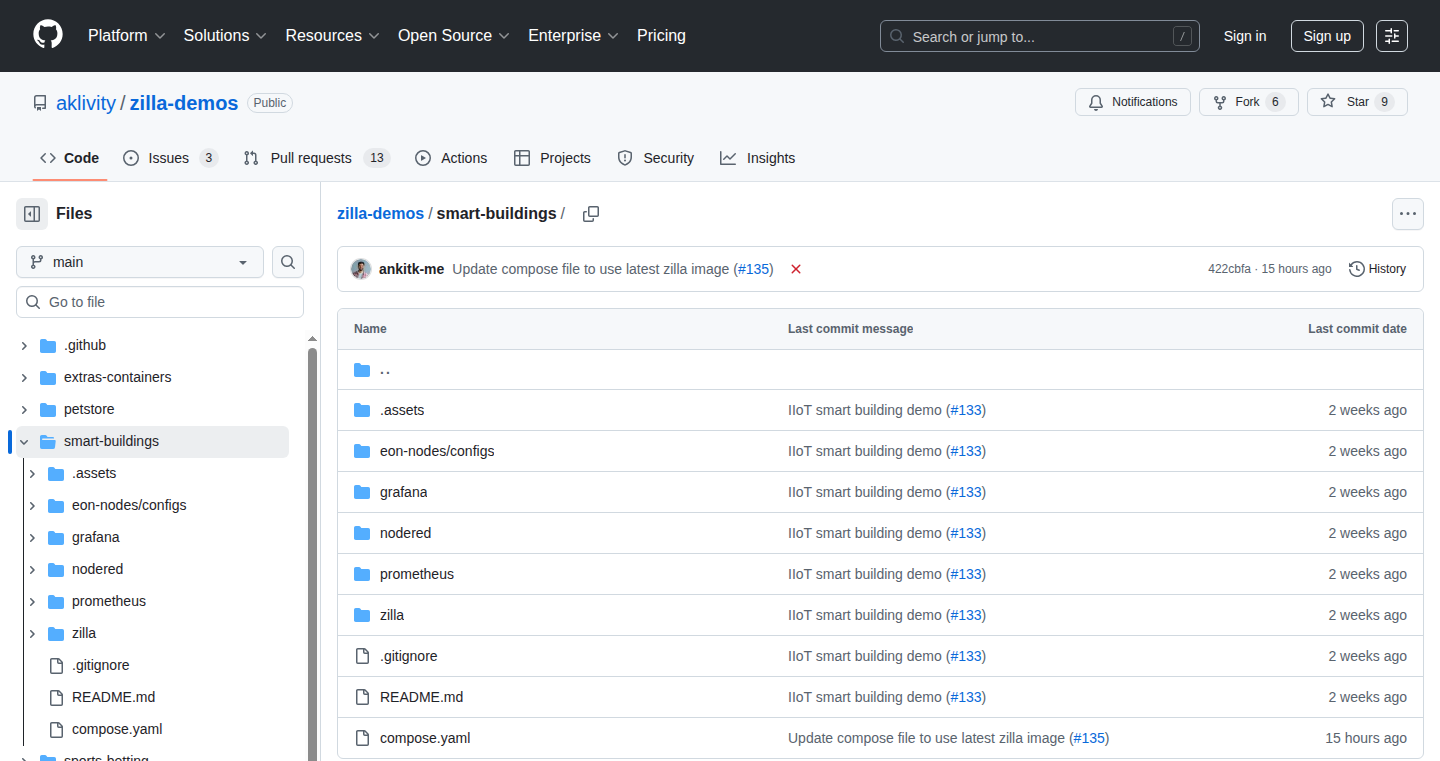Click the zilla folder icon in table
Viewport: 1440px width, 761px height.
tap(362, 615)
